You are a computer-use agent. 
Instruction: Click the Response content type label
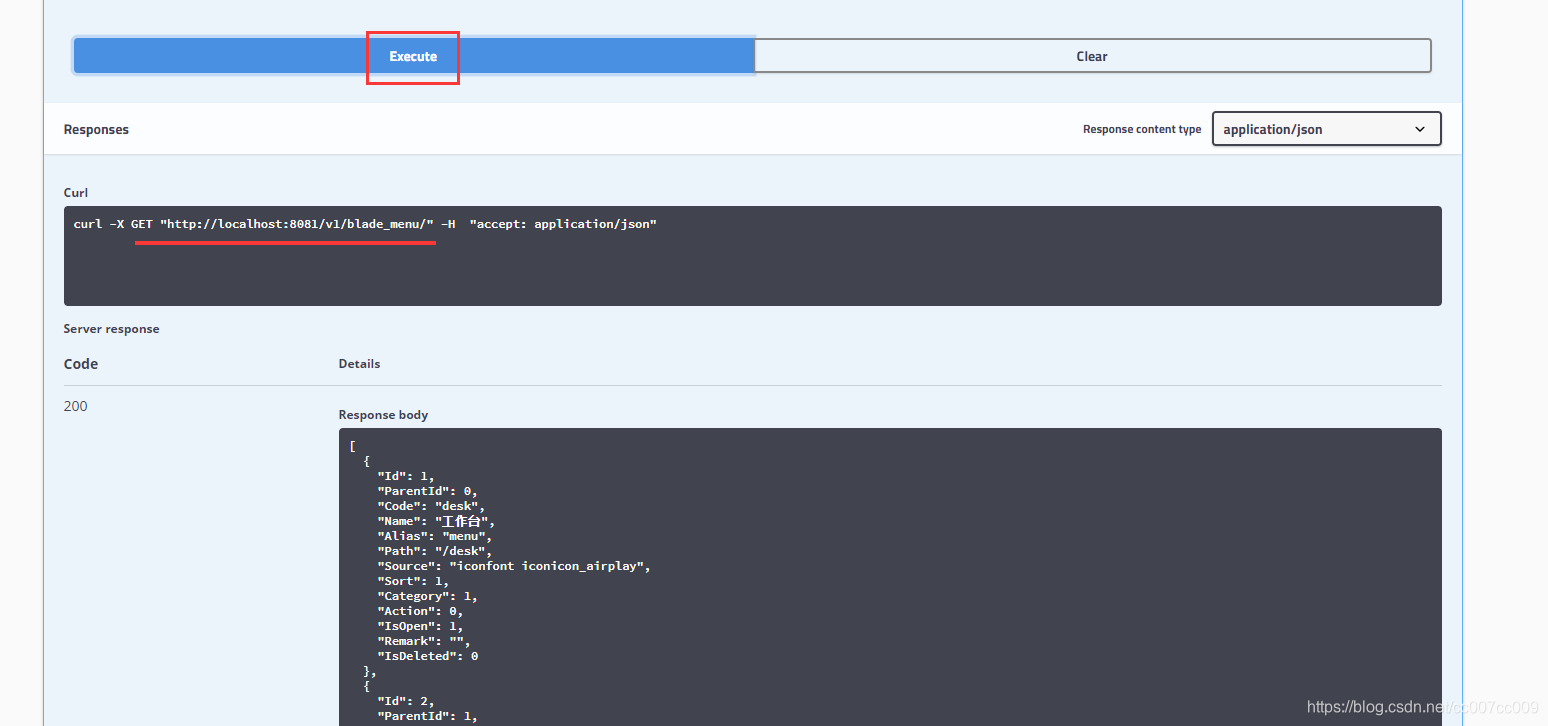point(1142,130)
